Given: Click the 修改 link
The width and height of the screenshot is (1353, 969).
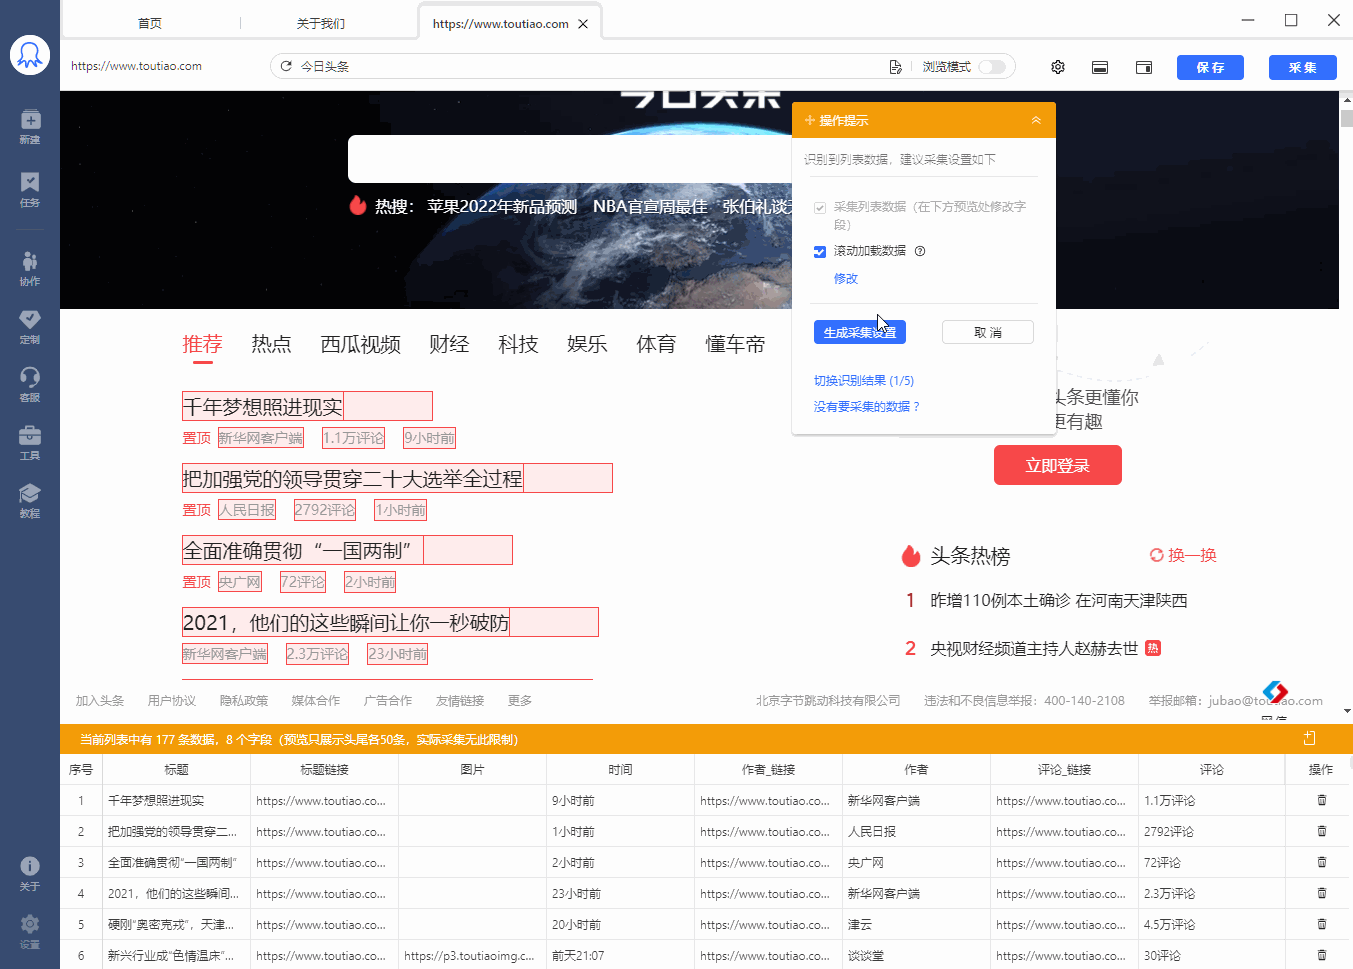Looking at the screenshot, I should pos(846,279).
